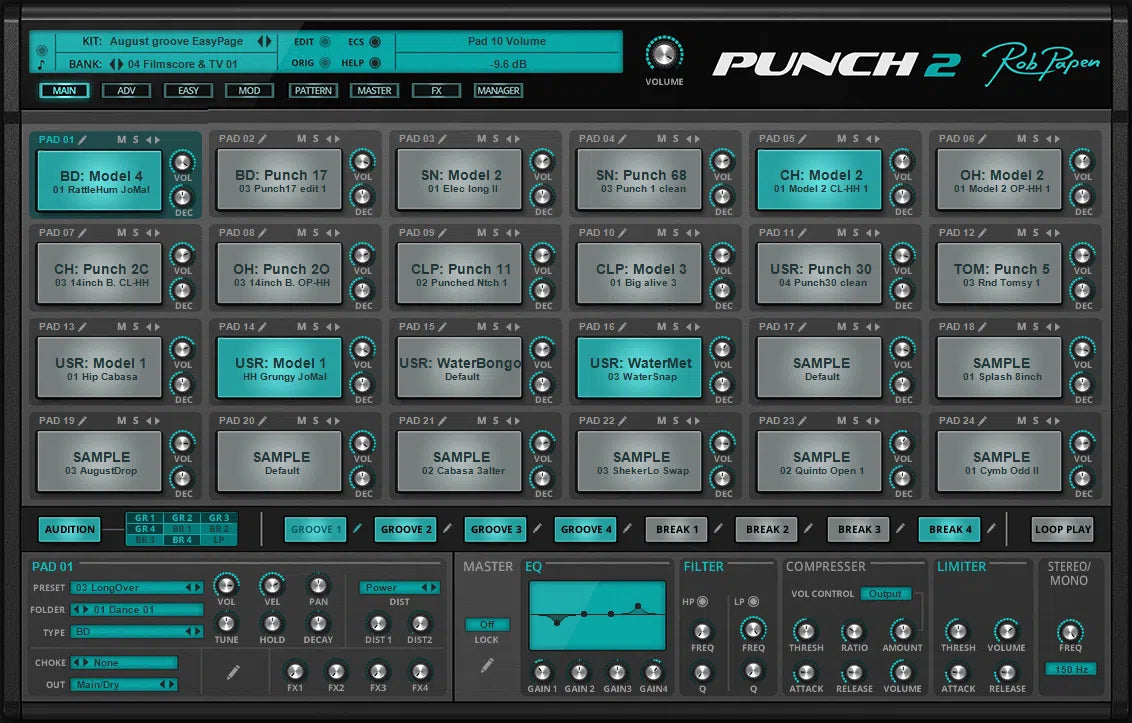1132x723 pixels.
Task: Switch to the PATTERN tab
Action: pyautogui.click(x=313, y=90)
